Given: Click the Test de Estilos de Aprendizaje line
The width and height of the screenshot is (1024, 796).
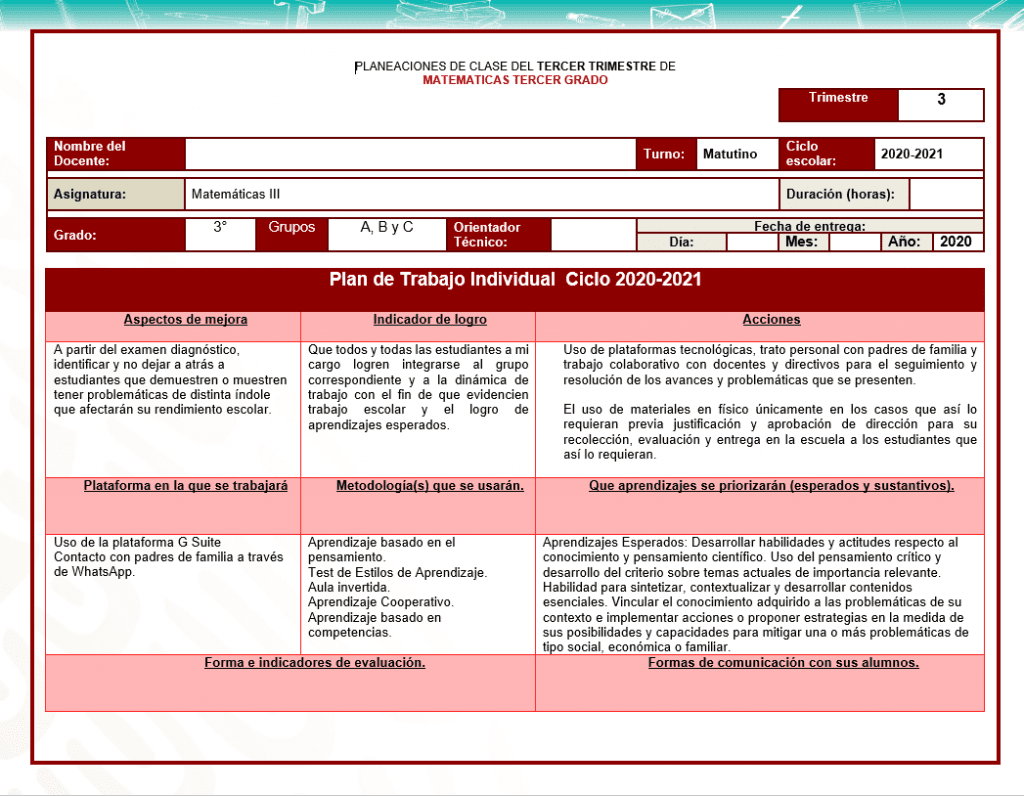Looking at the screenshot, I should pyautogui.click(x=398, y=573).
